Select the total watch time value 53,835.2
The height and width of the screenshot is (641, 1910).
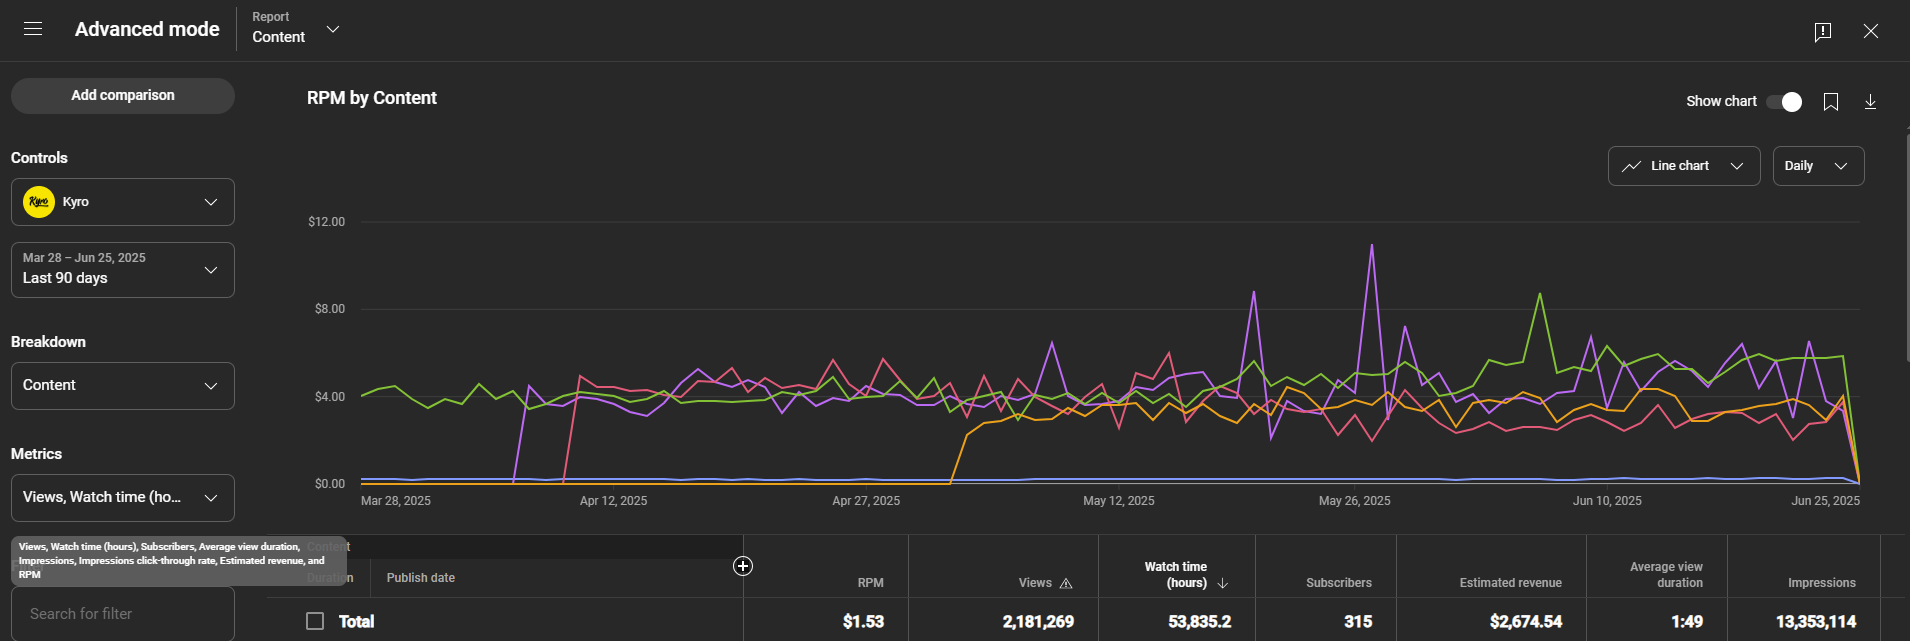click(1199, 622)
